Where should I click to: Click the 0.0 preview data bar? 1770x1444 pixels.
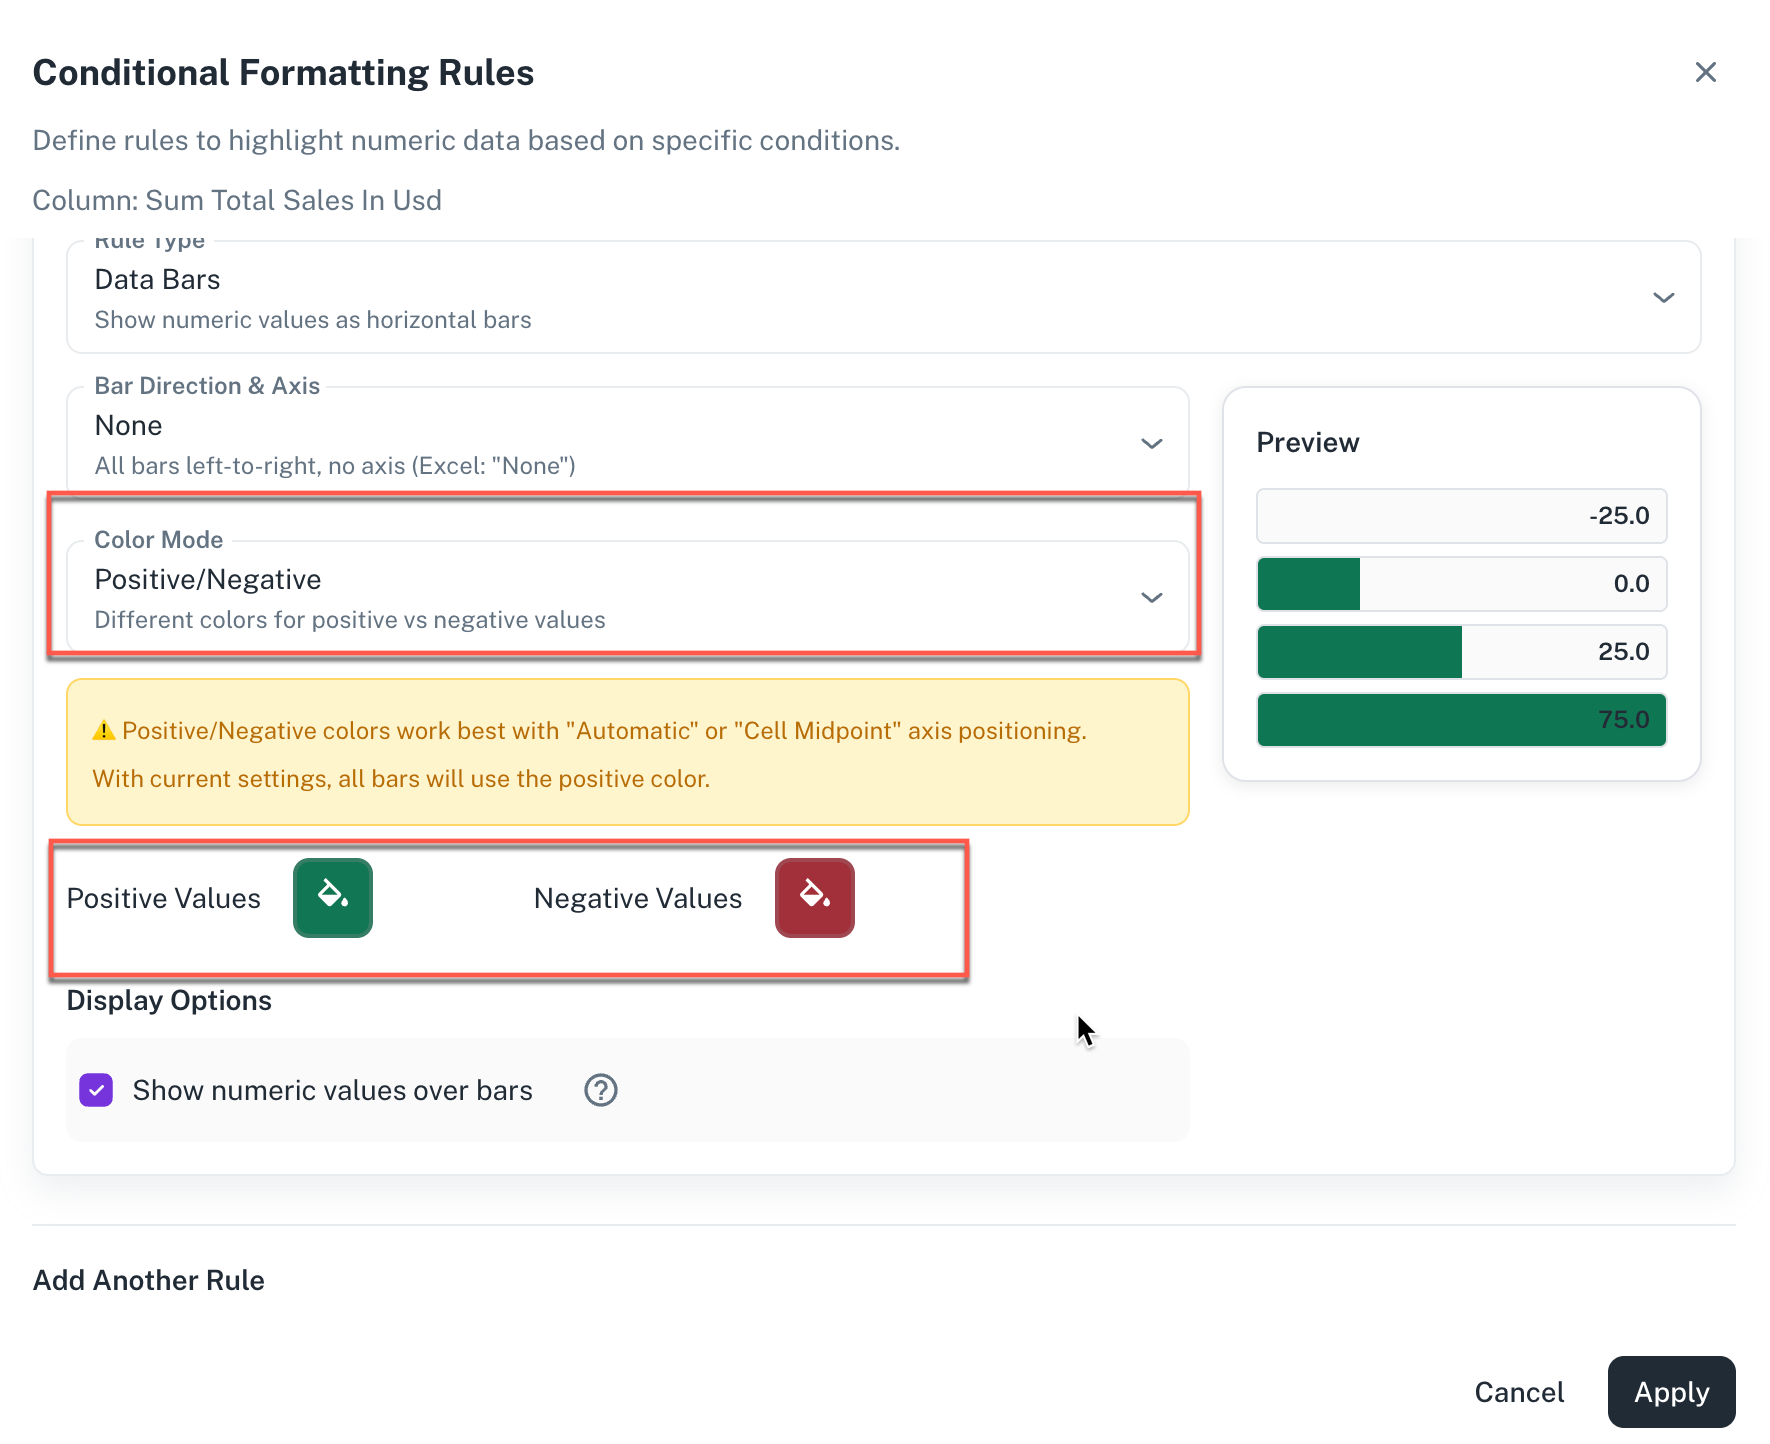[x=1460, y=584]
